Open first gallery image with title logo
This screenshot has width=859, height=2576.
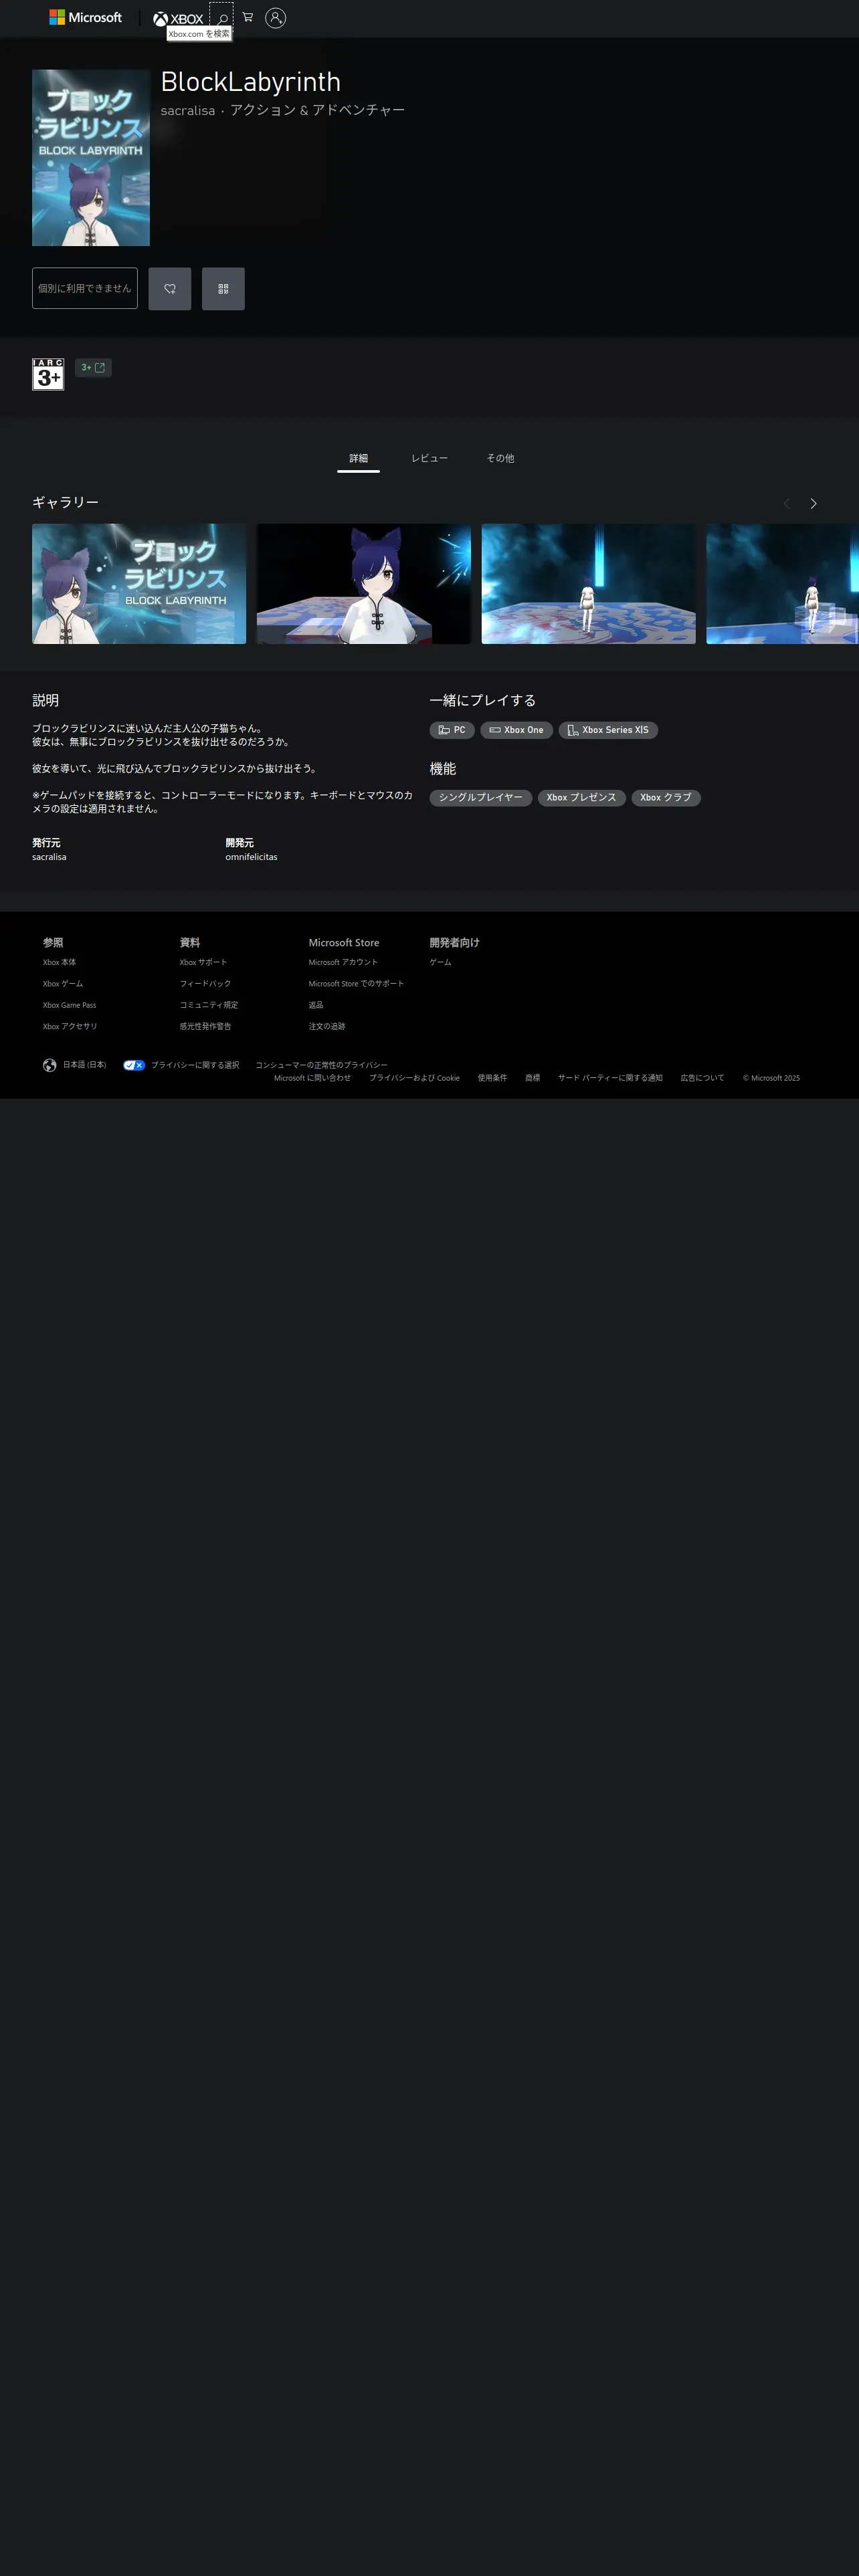139,584
